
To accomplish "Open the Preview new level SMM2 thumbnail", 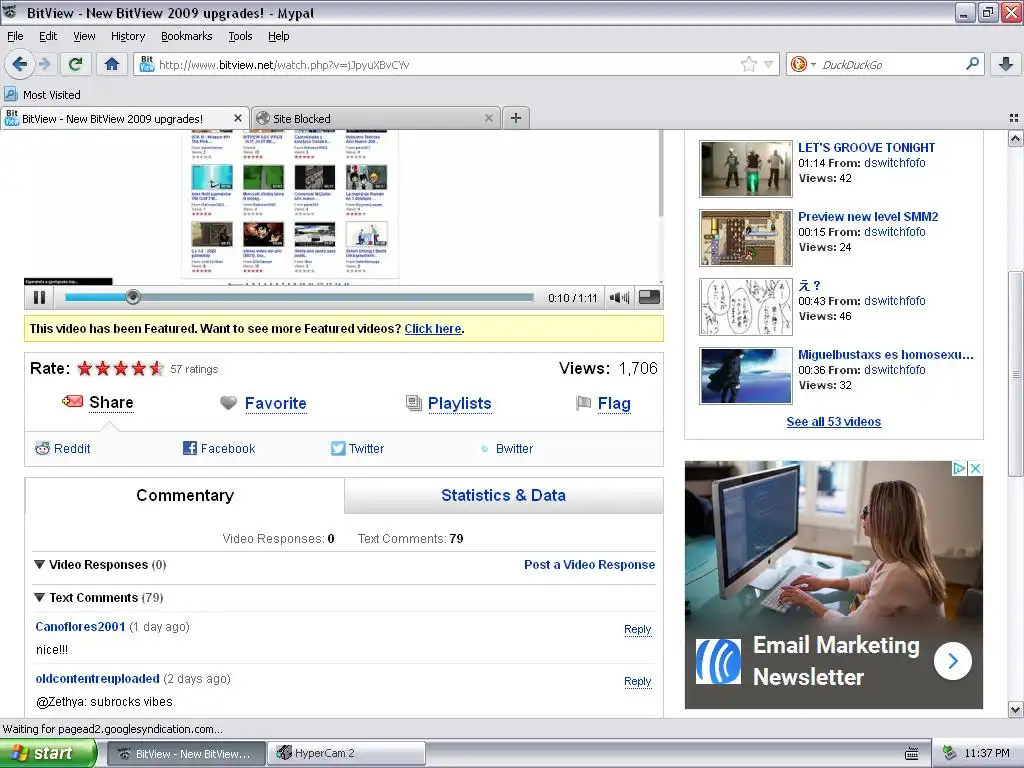I will (746, 238).
